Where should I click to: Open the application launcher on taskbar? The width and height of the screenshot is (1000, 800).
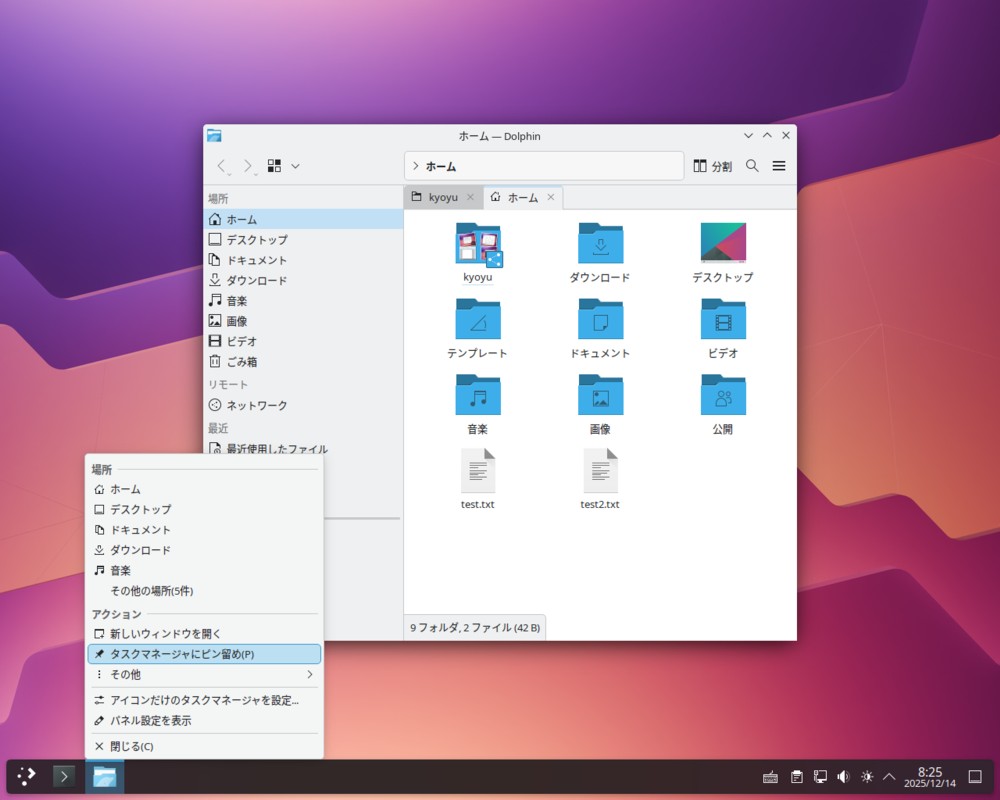click(x=27, y=776)
